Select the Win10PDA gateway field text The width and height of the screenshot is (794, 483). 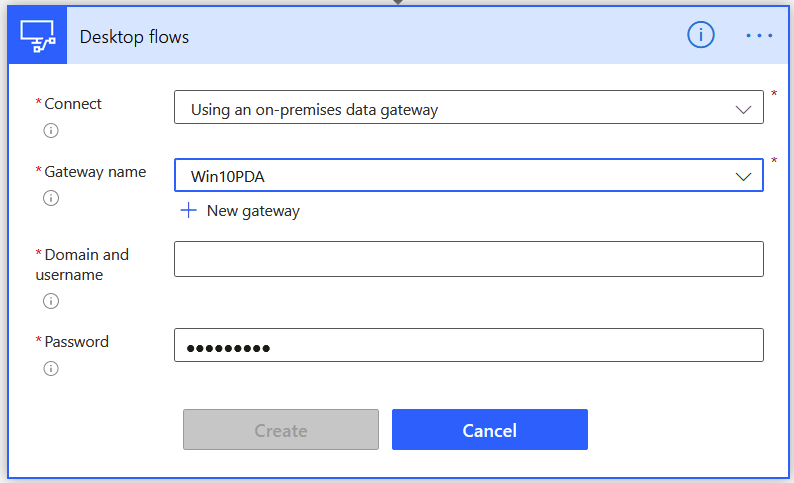[x=227, y=177]
